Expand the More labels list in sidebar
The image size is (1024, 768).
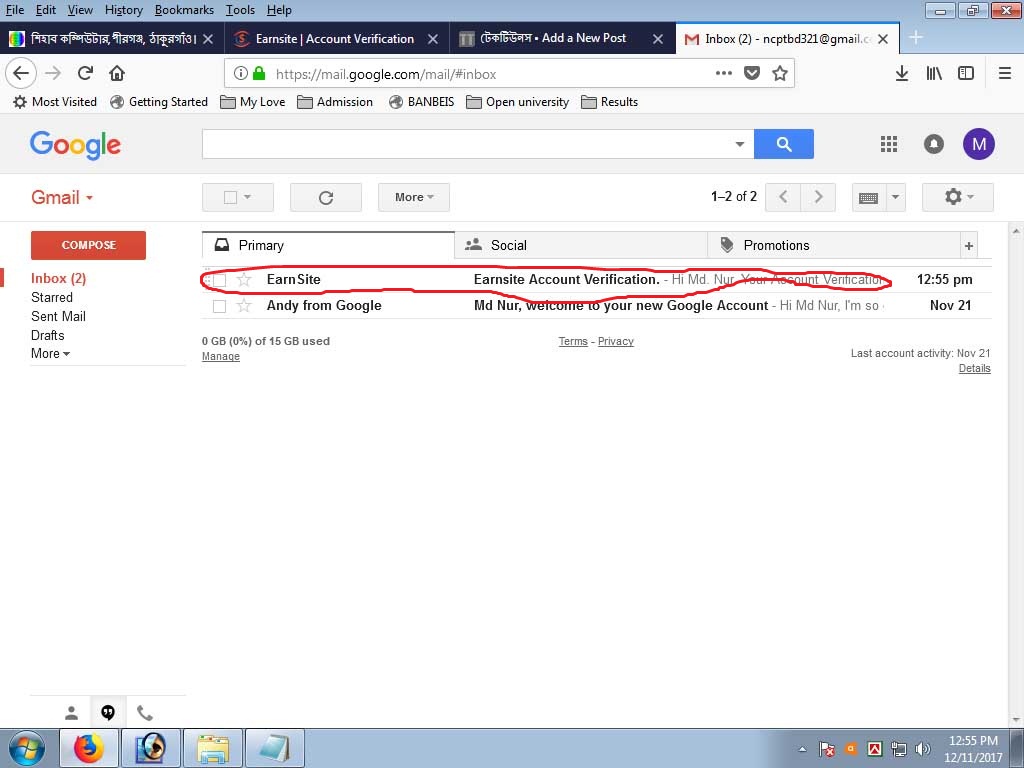[x=50, y=353]
